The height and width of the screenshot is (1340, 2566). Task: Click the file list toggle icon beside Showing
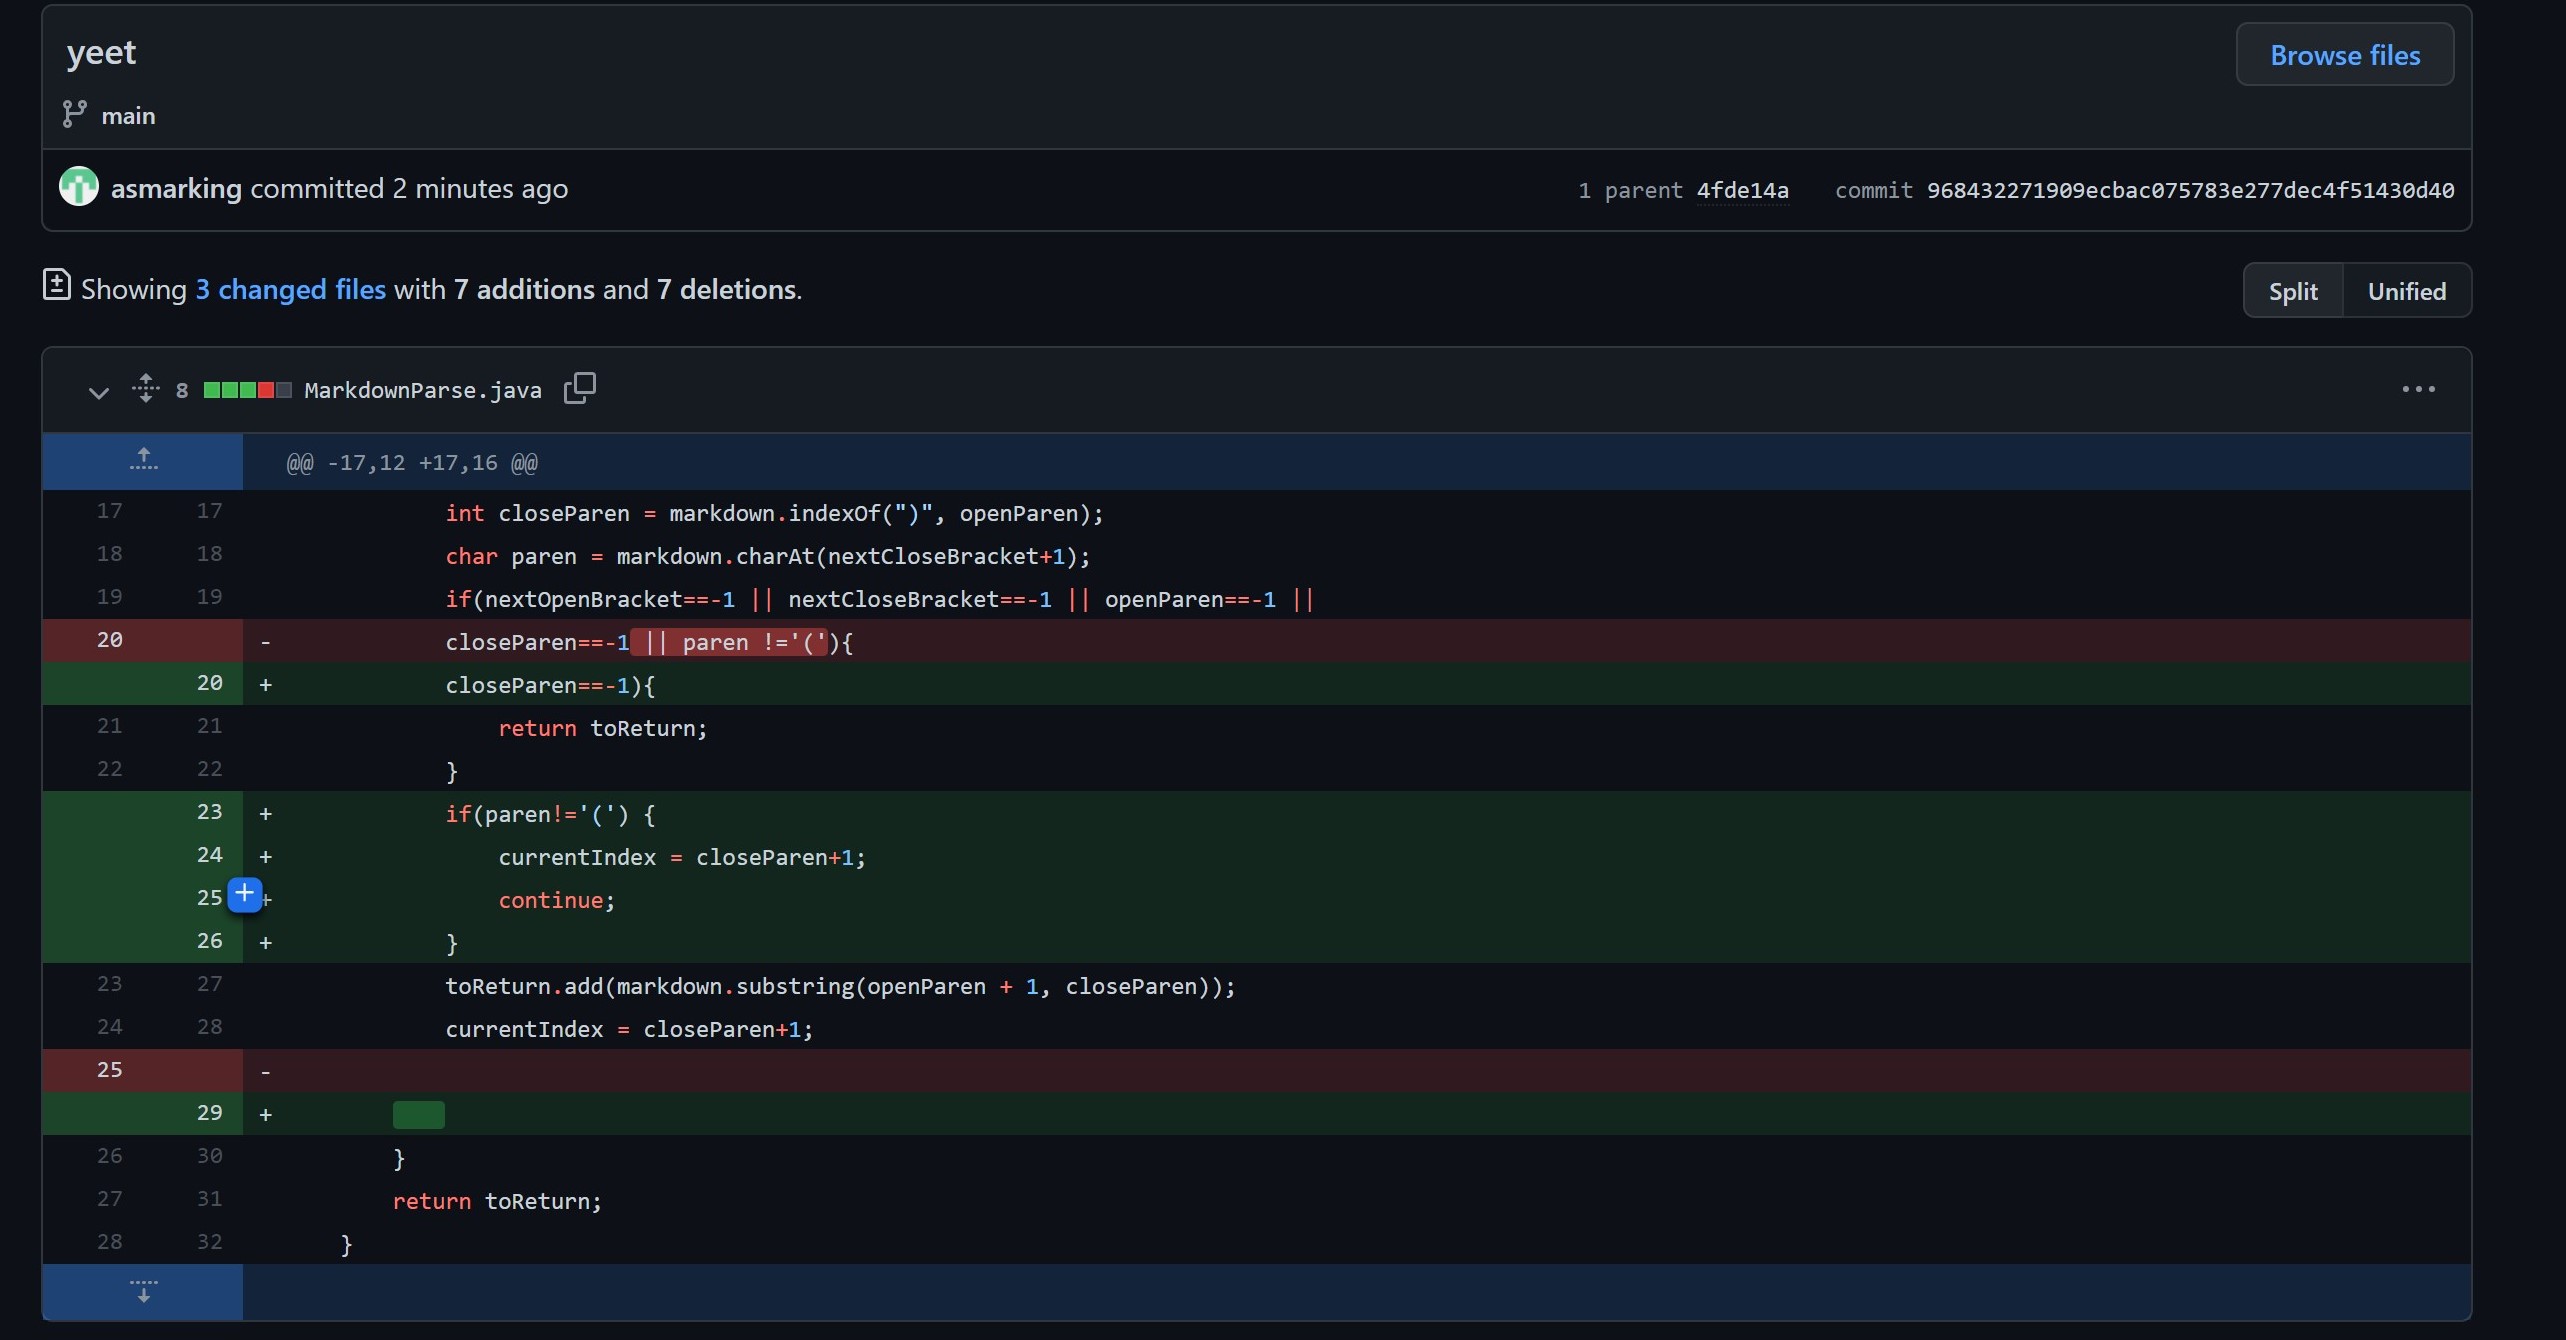pyautogui.click(x=56, y=285)
